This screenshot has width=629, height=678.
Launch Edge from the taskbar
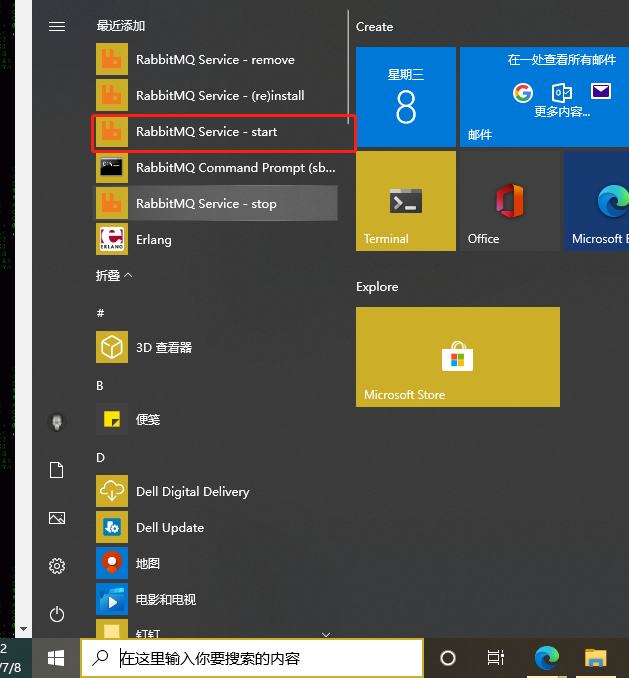click(x=546, y=658)
